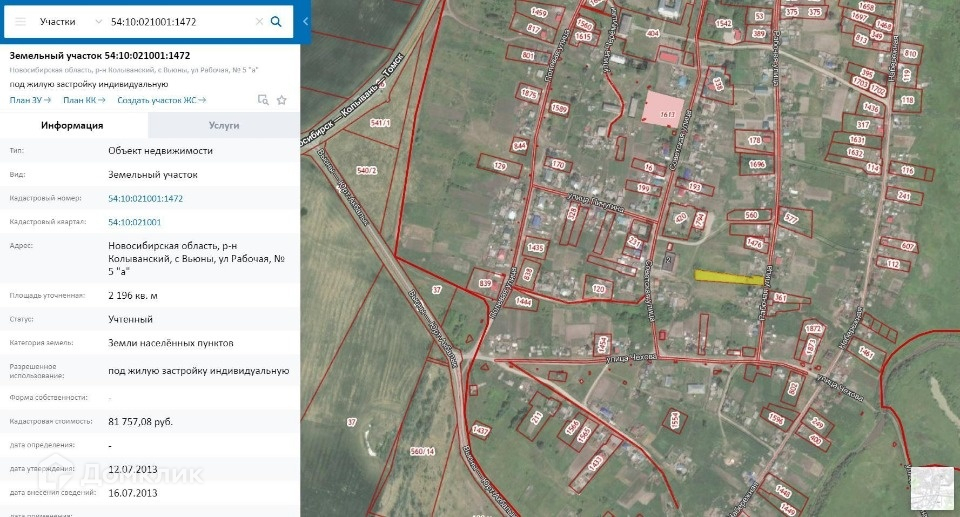Viewport: 960px width, 517px height.
Task: Open the basemap switcher thumbnail
Action: [x=932, y=488]
